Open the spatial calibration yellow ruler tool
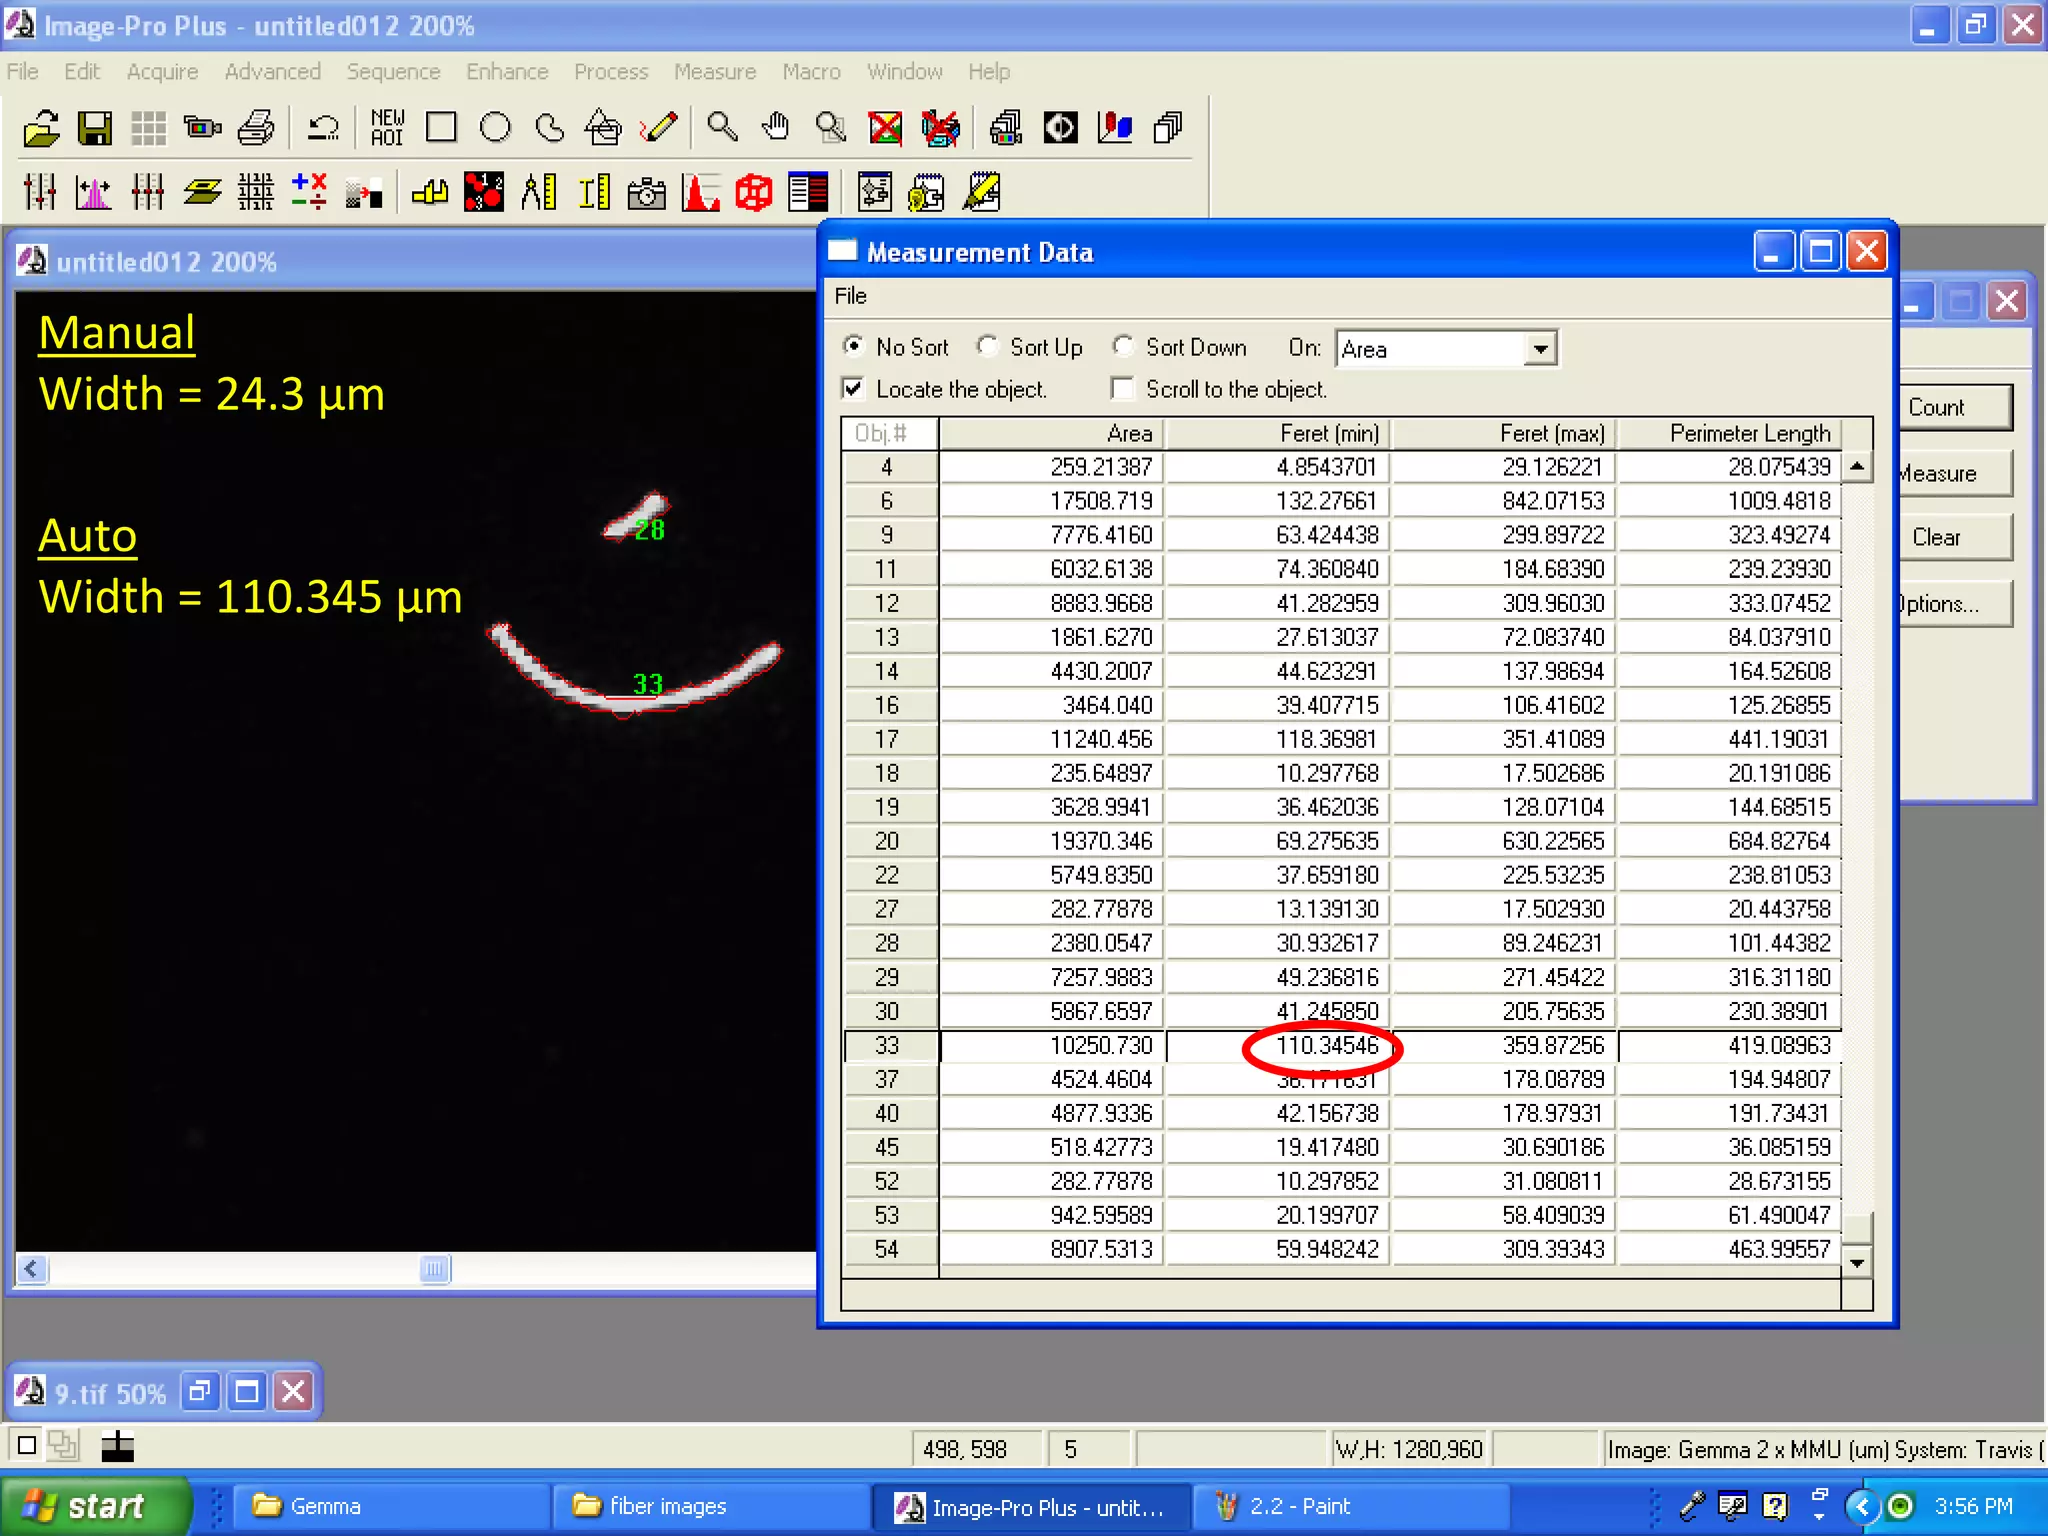The image size is (2048, 1536). click(x=593, y=191)
